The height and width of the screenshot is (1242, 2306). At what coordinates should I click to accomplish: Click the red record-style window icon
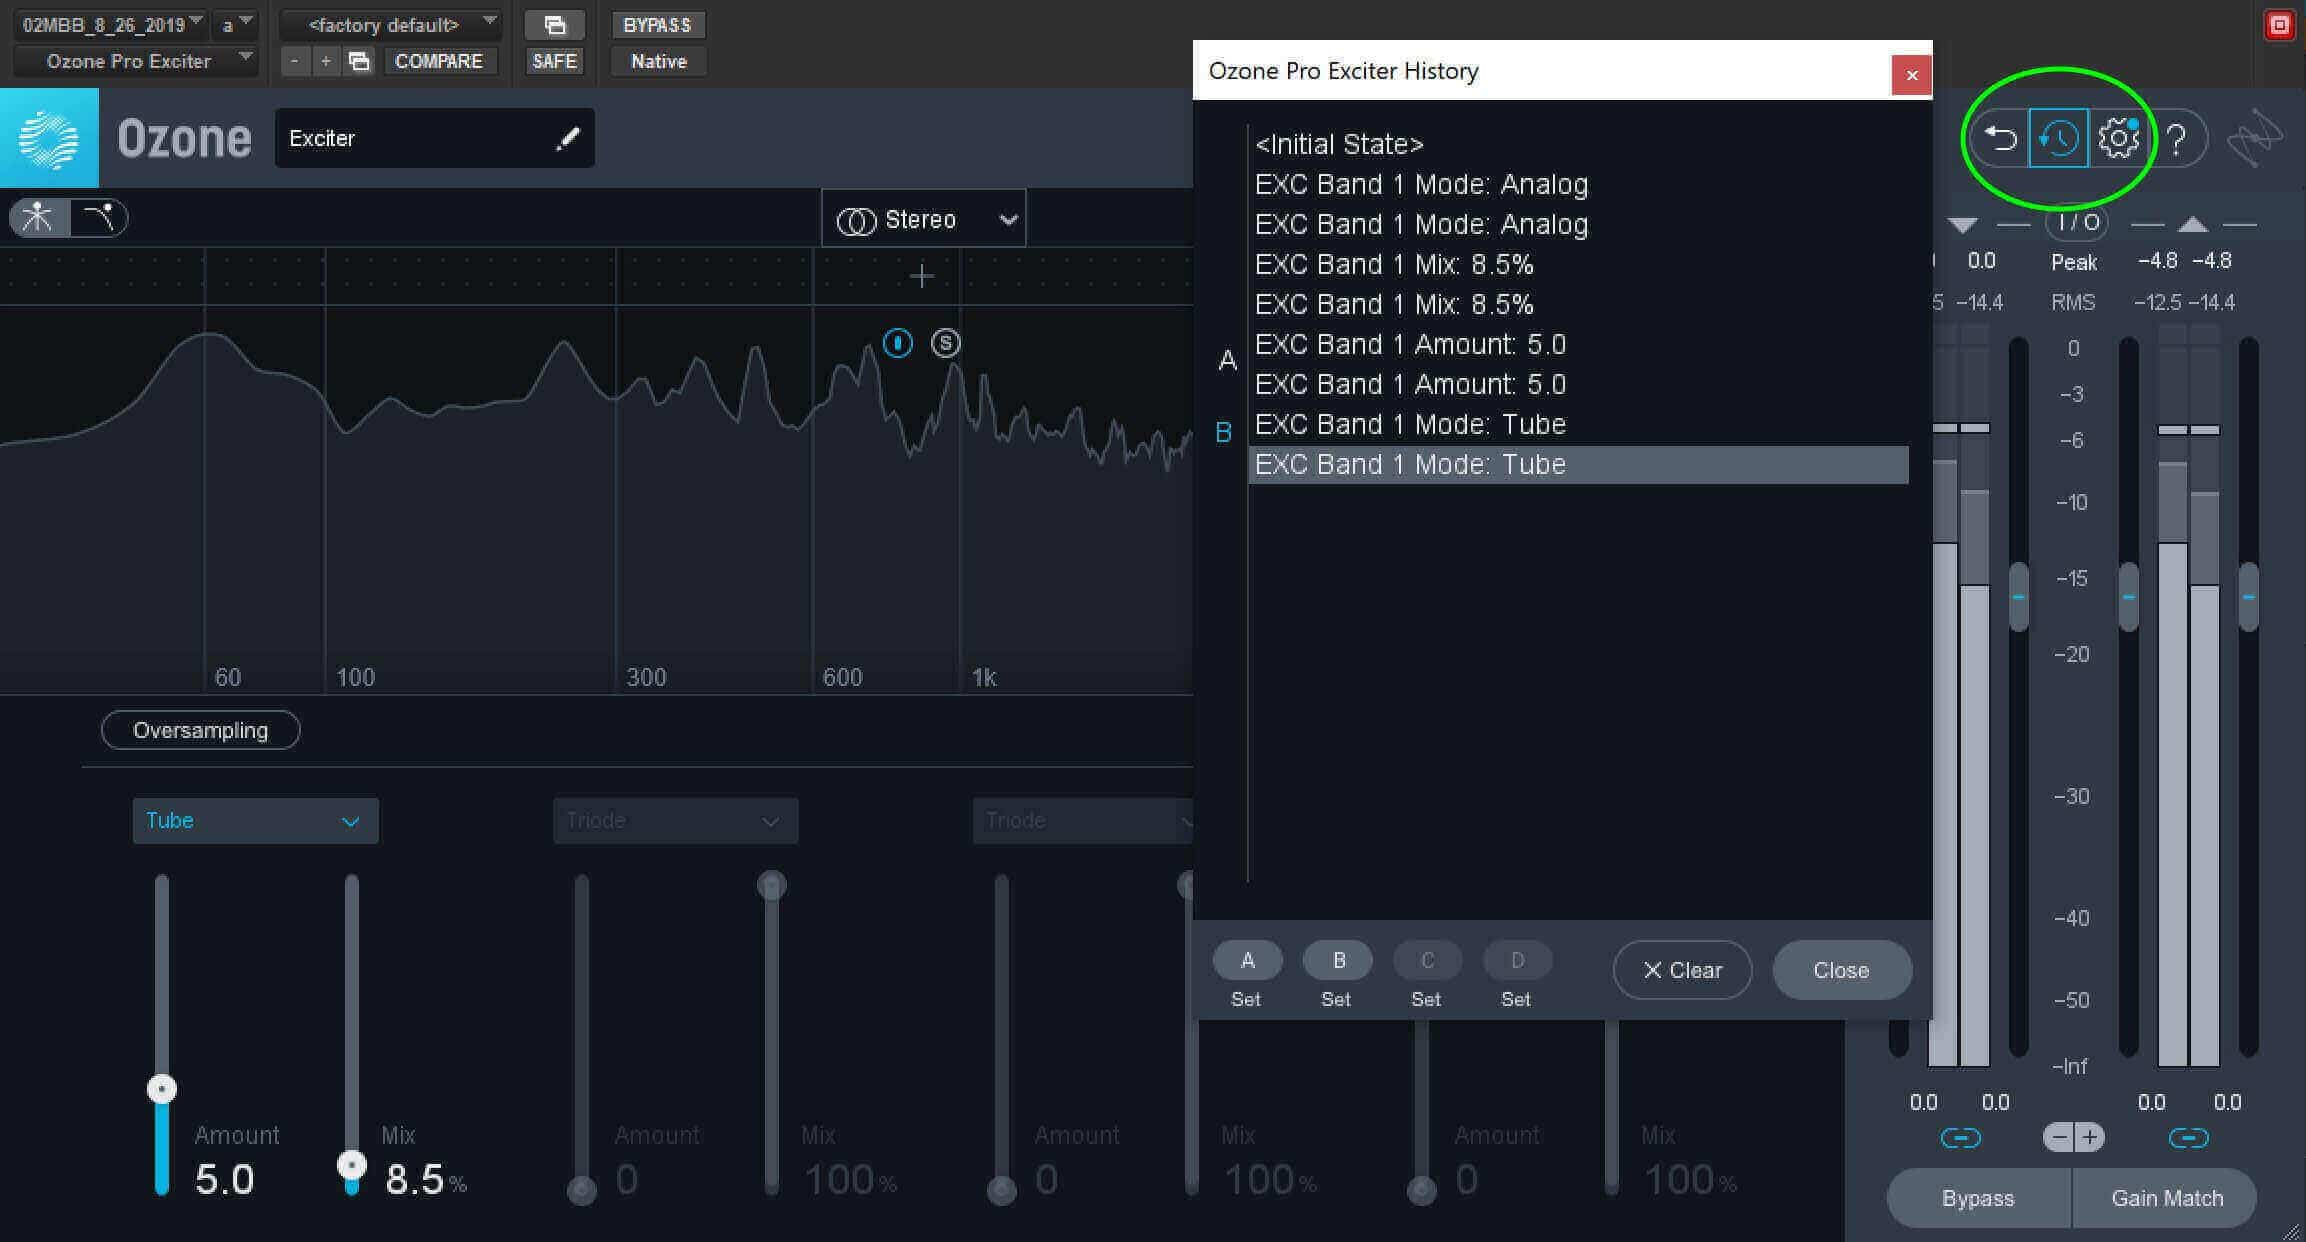[x=2279, y=25]
